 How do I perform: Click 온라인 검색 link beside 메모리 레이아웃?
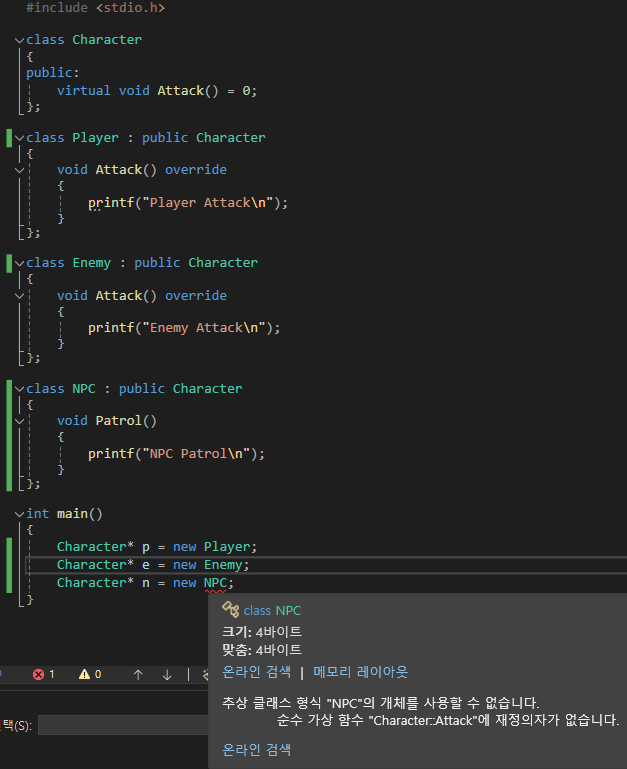[256, 672]
